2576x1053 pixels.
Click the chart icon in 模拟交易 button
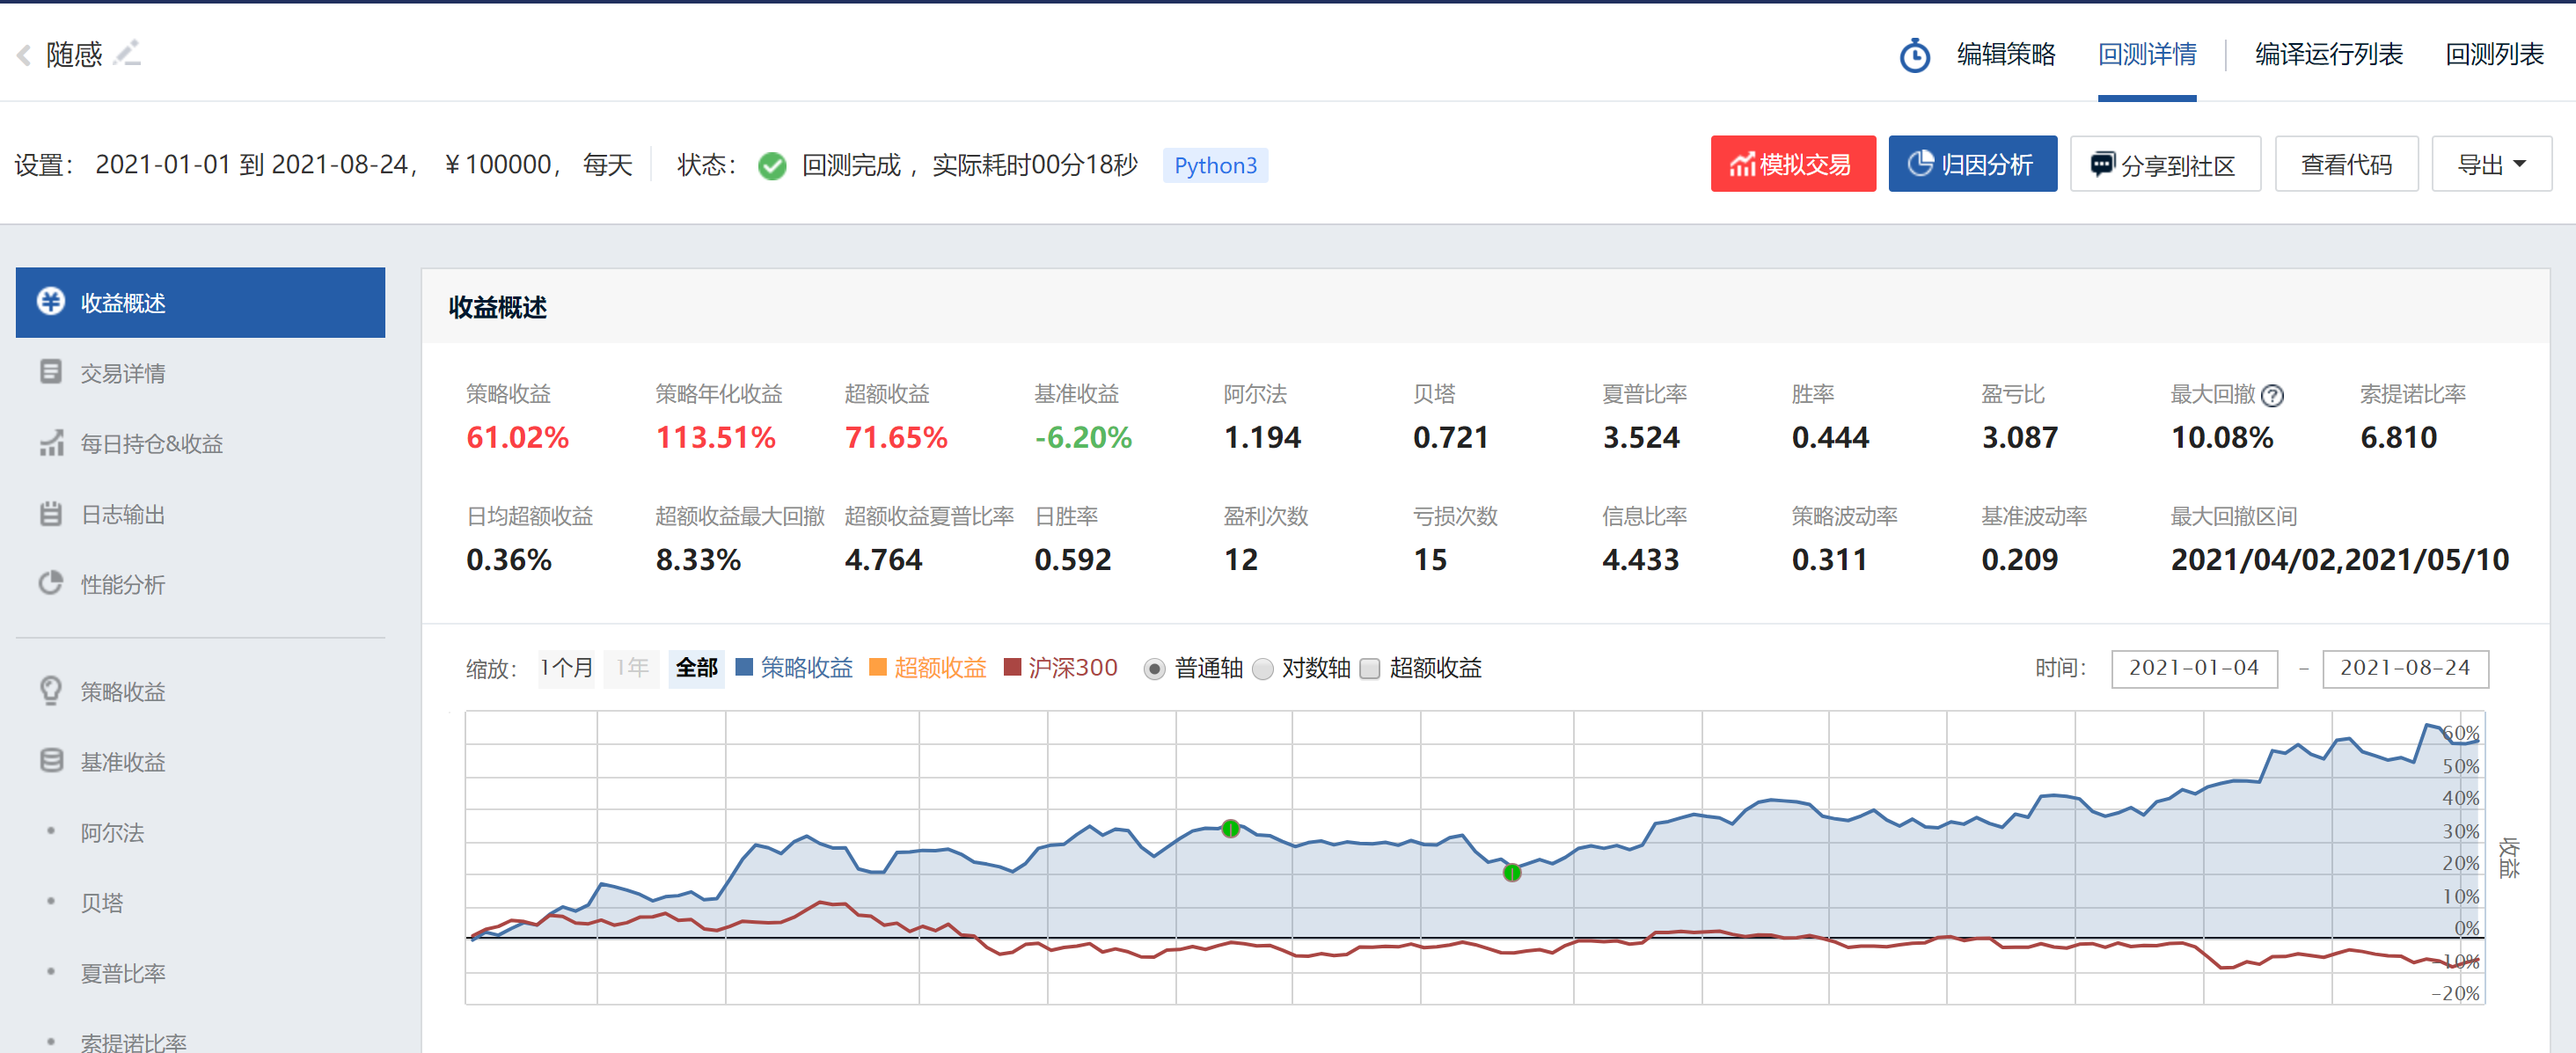coord(1742,164)
